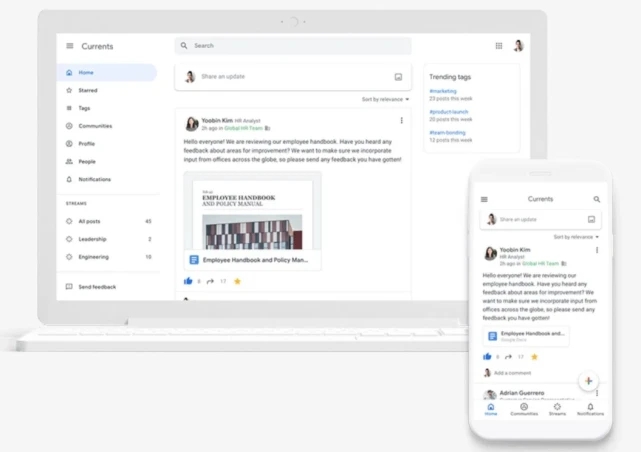Open three-dot menu on Yoobin Kim's laptop post
The image size is (641, 452).
402,121
